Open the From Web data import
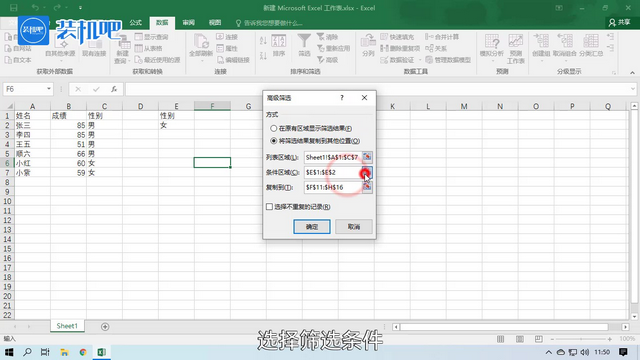Viewport: 640px width, 360px height. pyautogui.click(x=17, y=49)
